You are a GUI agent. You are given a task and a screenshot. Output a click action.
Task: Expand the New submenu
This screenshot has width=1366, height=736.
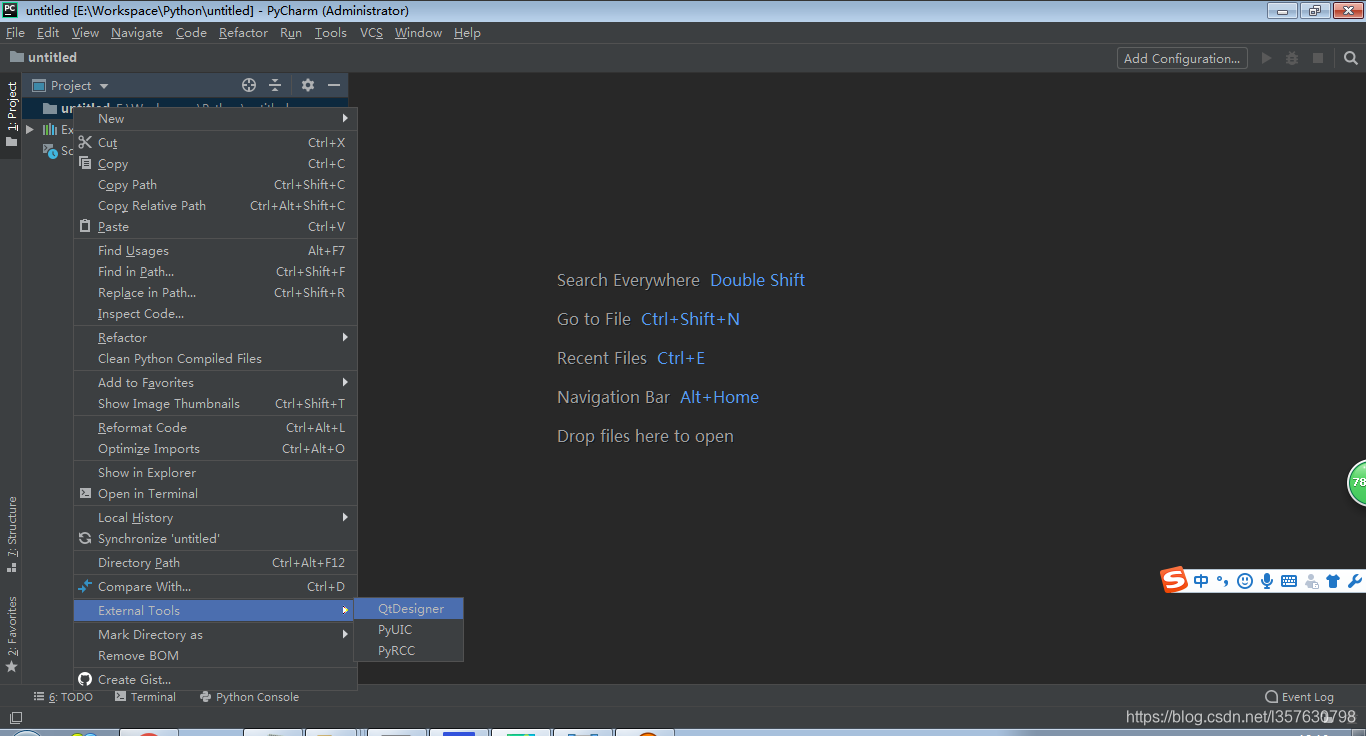point(215,118)
